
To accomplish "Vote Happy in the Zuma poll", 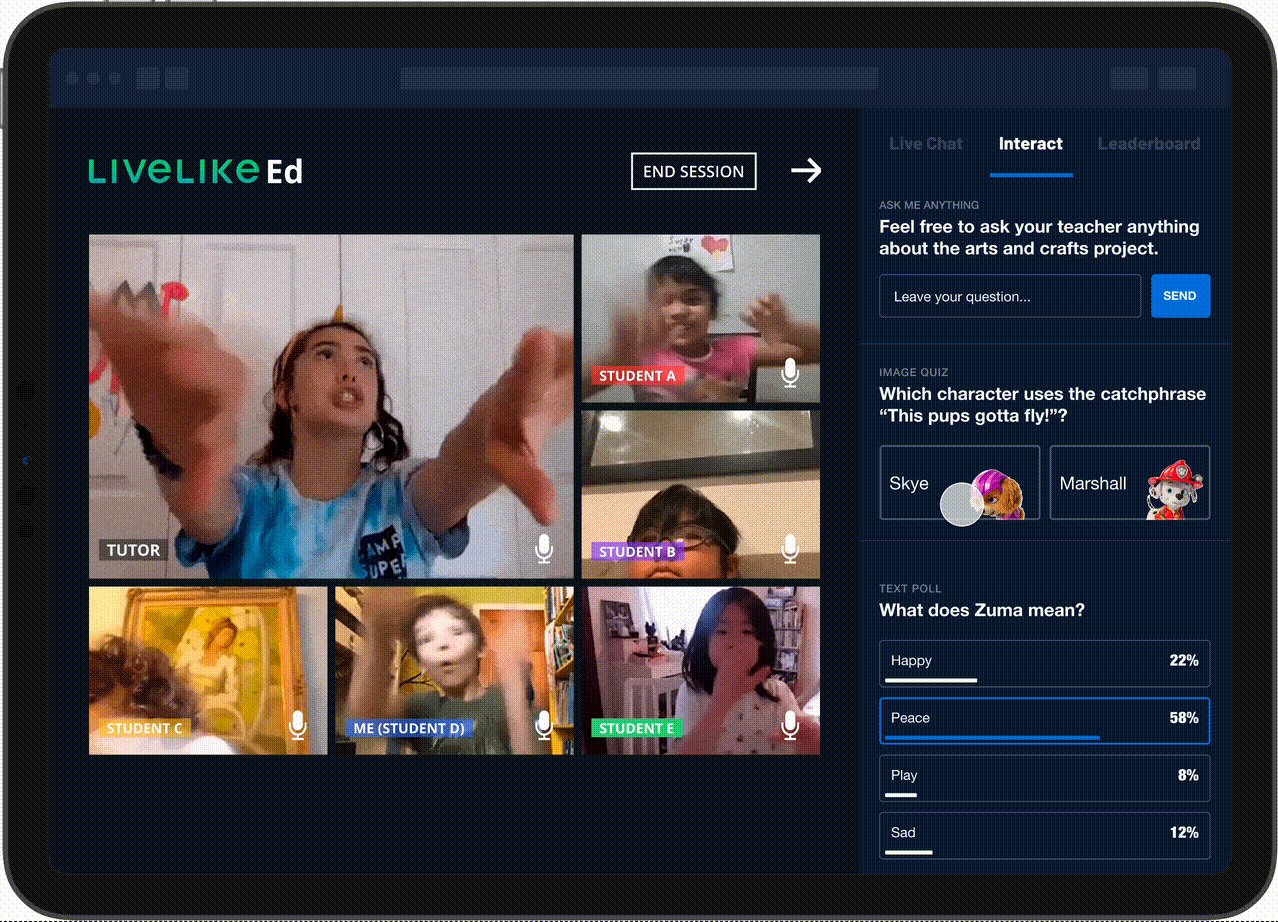I will coord(1045,664).
